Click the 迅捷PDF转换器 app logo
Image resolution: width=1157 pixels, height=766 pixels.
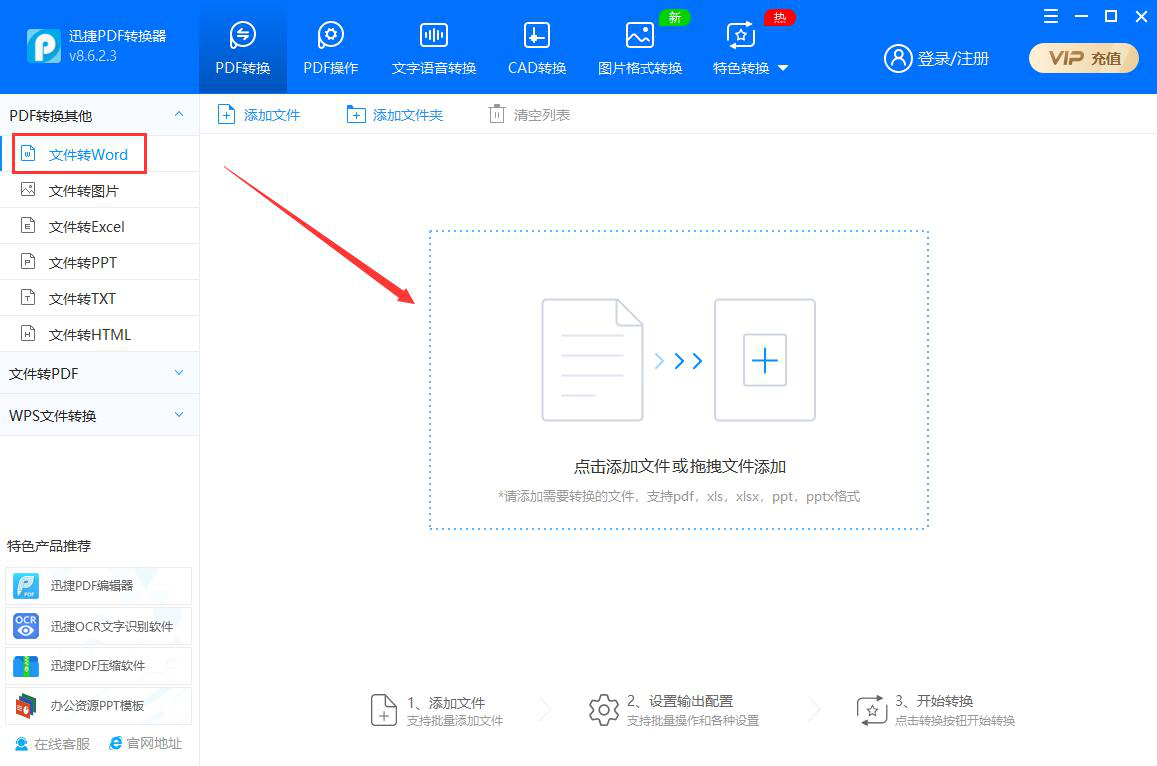[44, 46]
